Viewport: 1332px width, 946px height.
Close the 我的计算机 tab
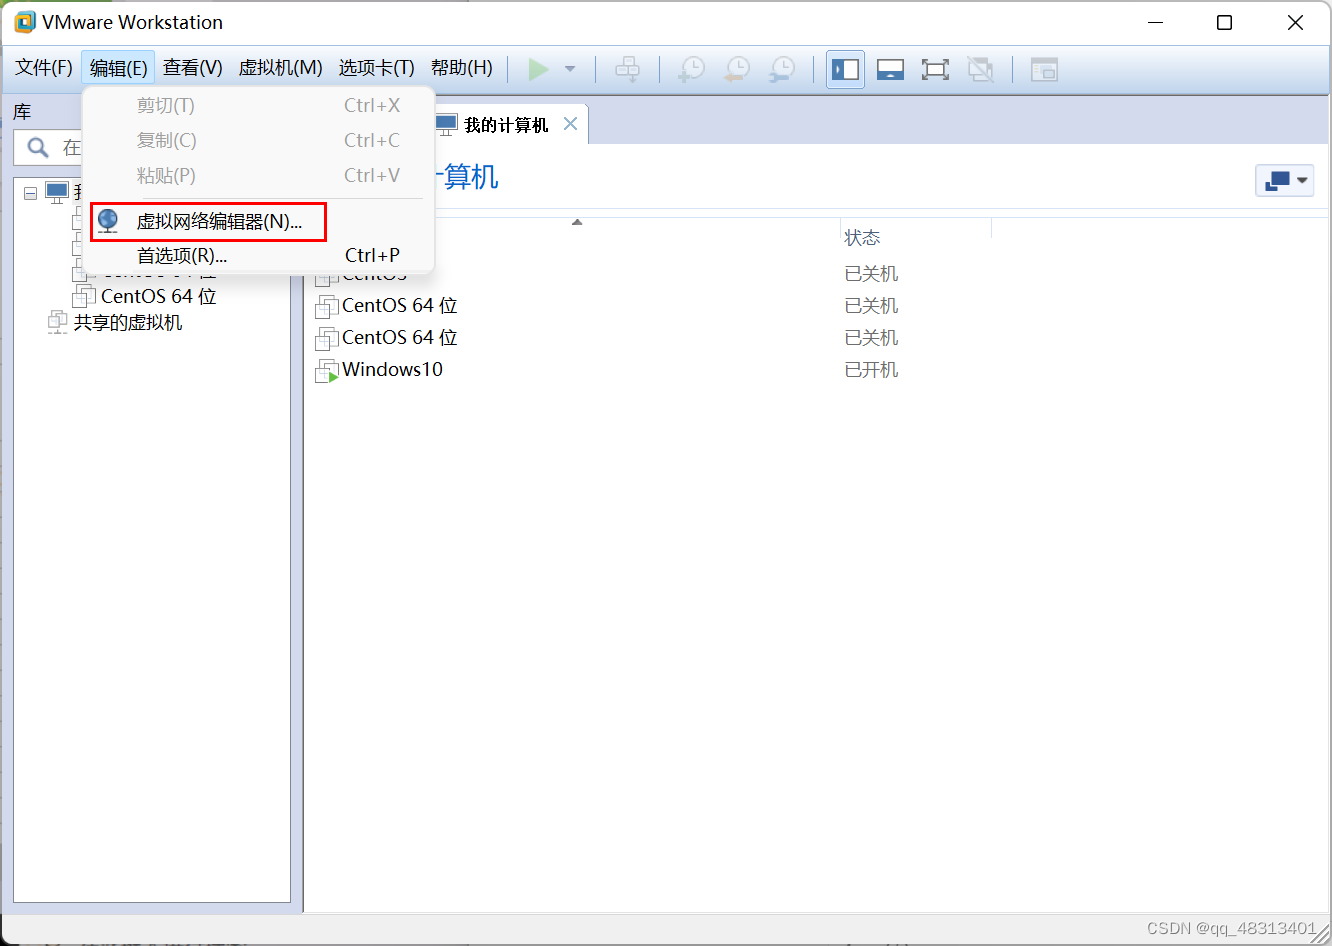tap(571, 124)
